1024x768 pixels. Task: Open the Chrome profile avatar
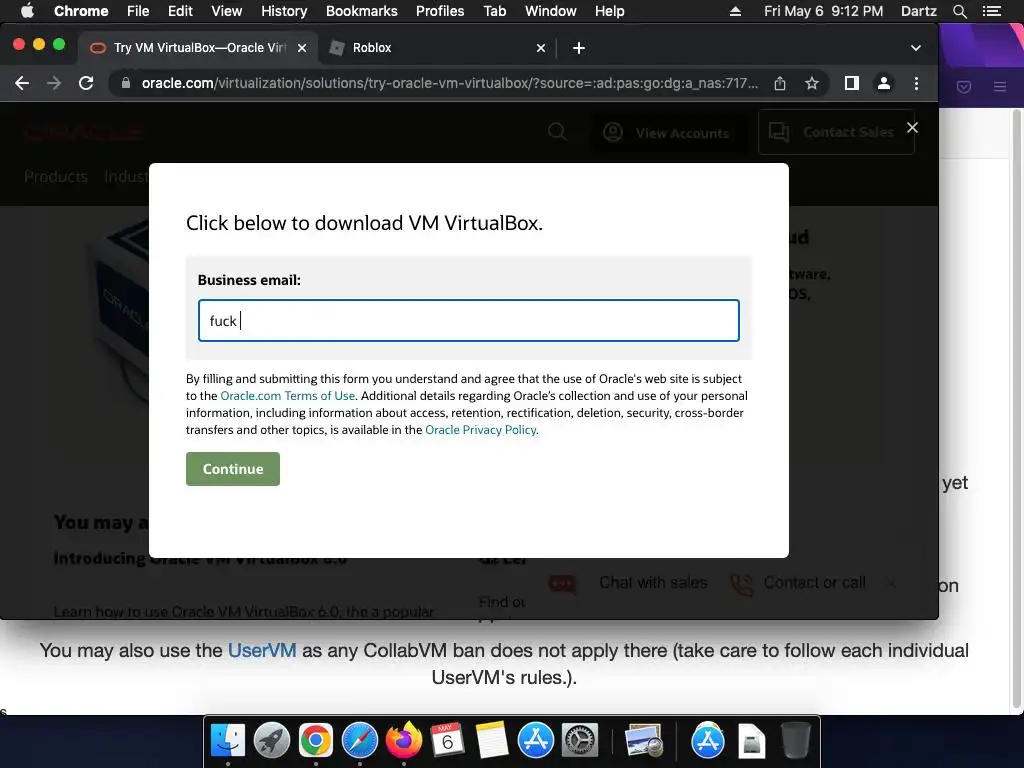[884, 83]
